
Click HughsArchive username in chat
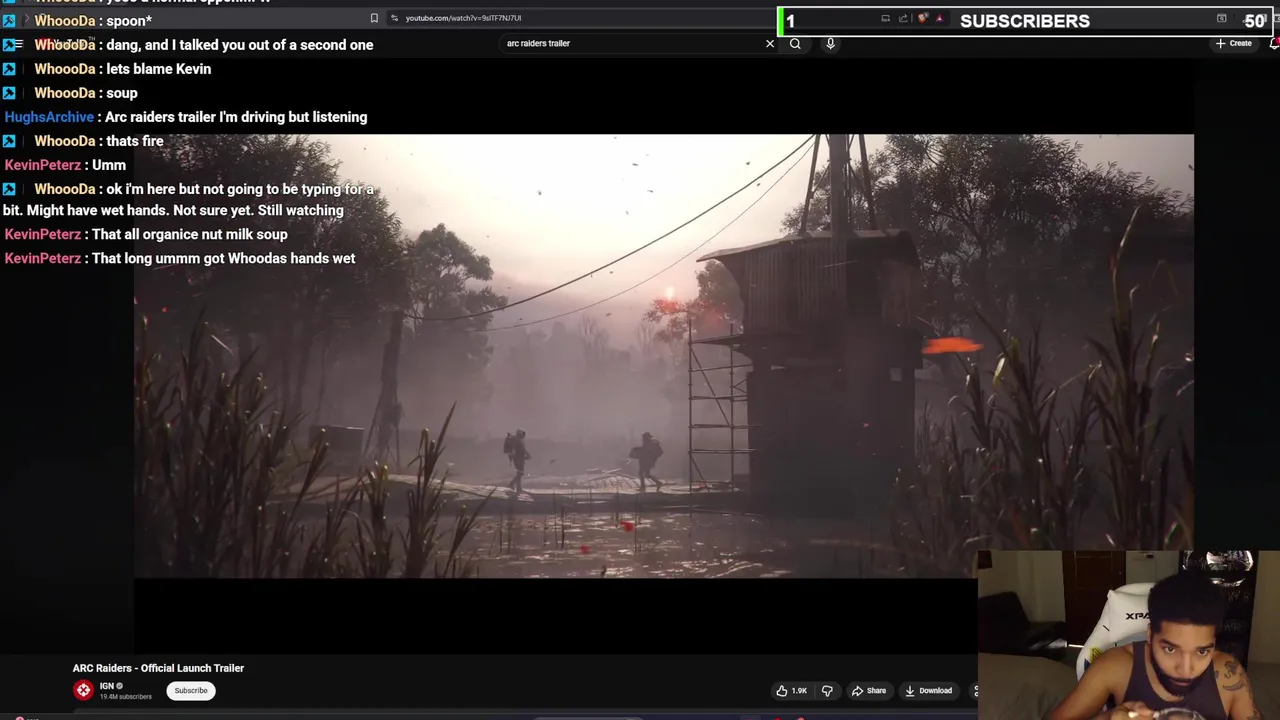(49, 117)
